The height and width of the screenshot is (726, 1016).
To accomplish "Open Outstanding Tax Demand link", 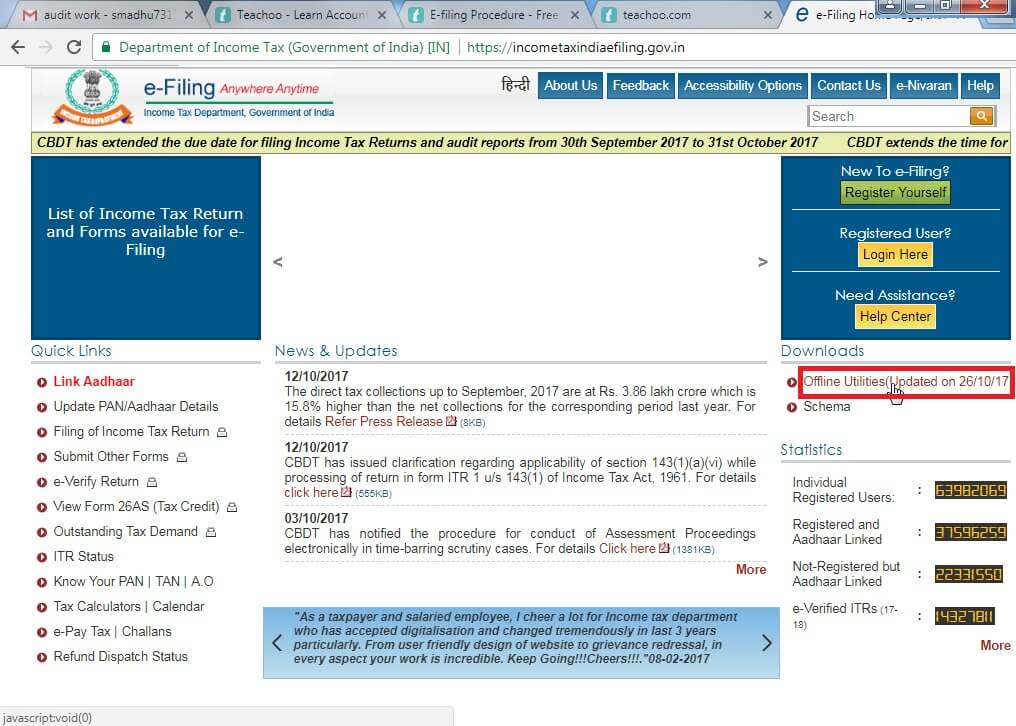I will pyautogui.click(x=125, y=532).
